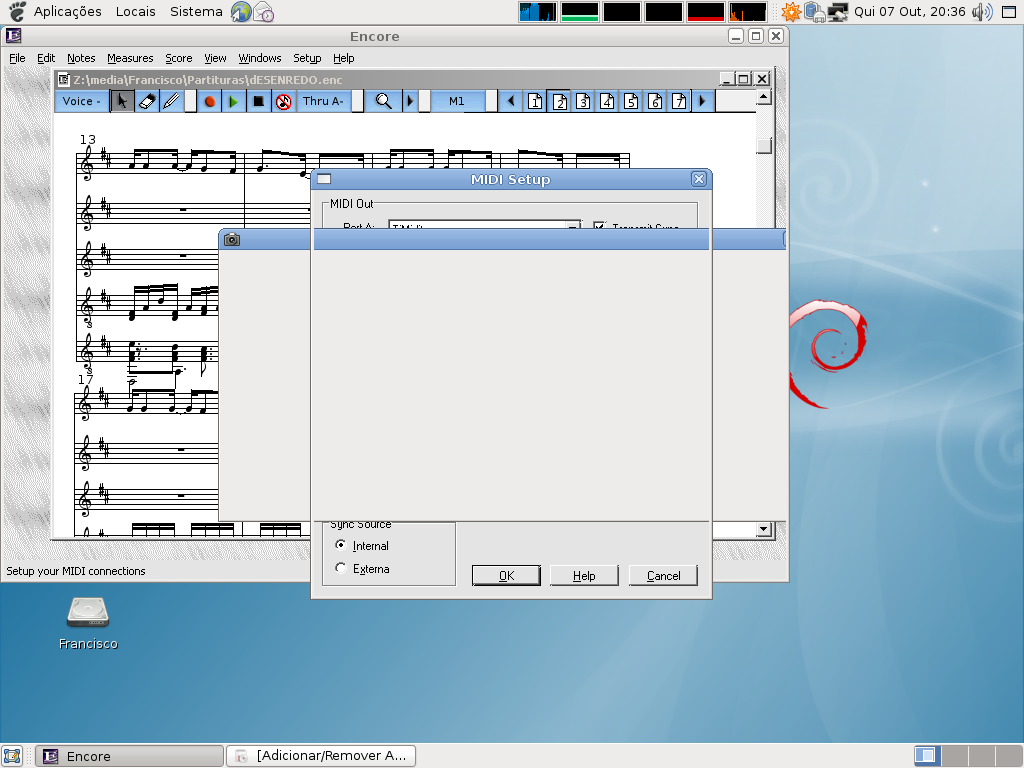Go to page 7 icon
This screenshot has width=1024, height=768.
pyautogui.click(x=679, y=101)
